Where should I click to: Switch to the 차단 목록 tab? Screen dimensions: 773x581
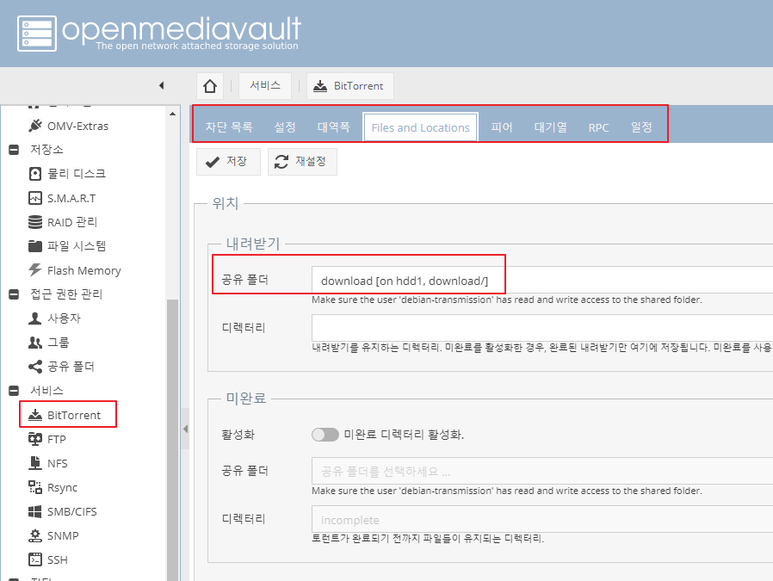(229, 127)
